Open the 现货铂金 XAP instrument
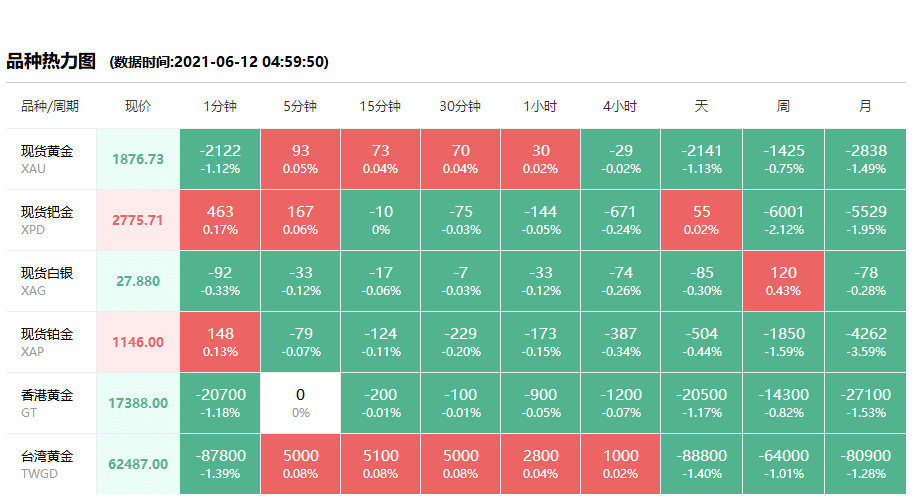This screenshot has width=913, height=504. click(x=47, y=342)
